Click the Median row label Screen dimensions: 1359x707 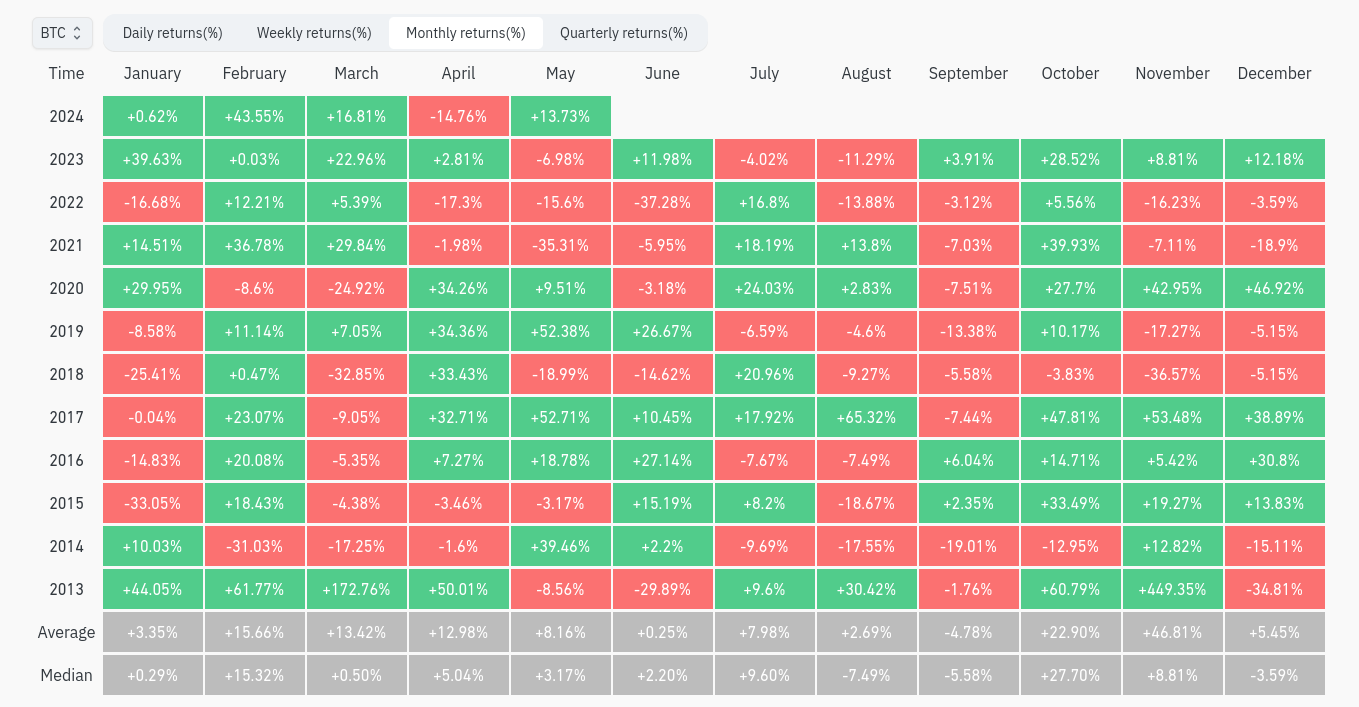pos(67,675)
